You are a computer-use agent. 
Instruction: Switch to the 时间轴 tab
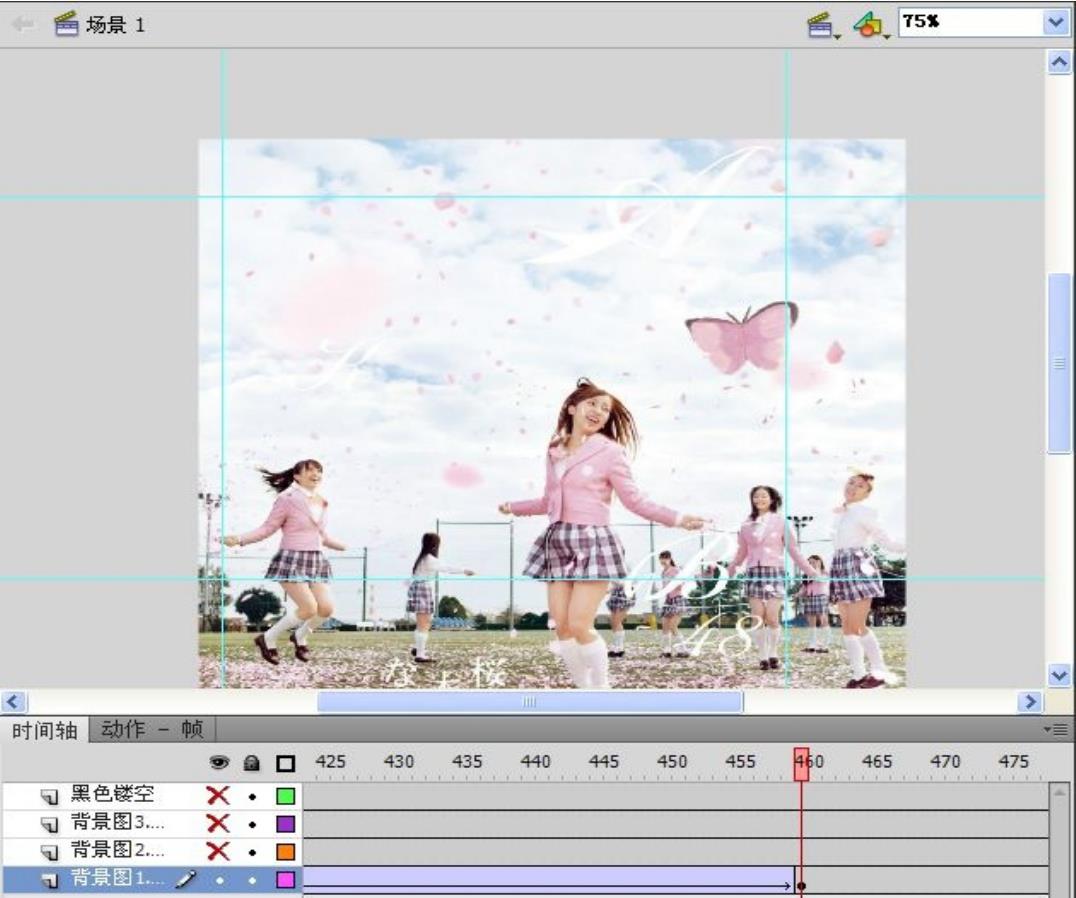[x=44, y=730]
